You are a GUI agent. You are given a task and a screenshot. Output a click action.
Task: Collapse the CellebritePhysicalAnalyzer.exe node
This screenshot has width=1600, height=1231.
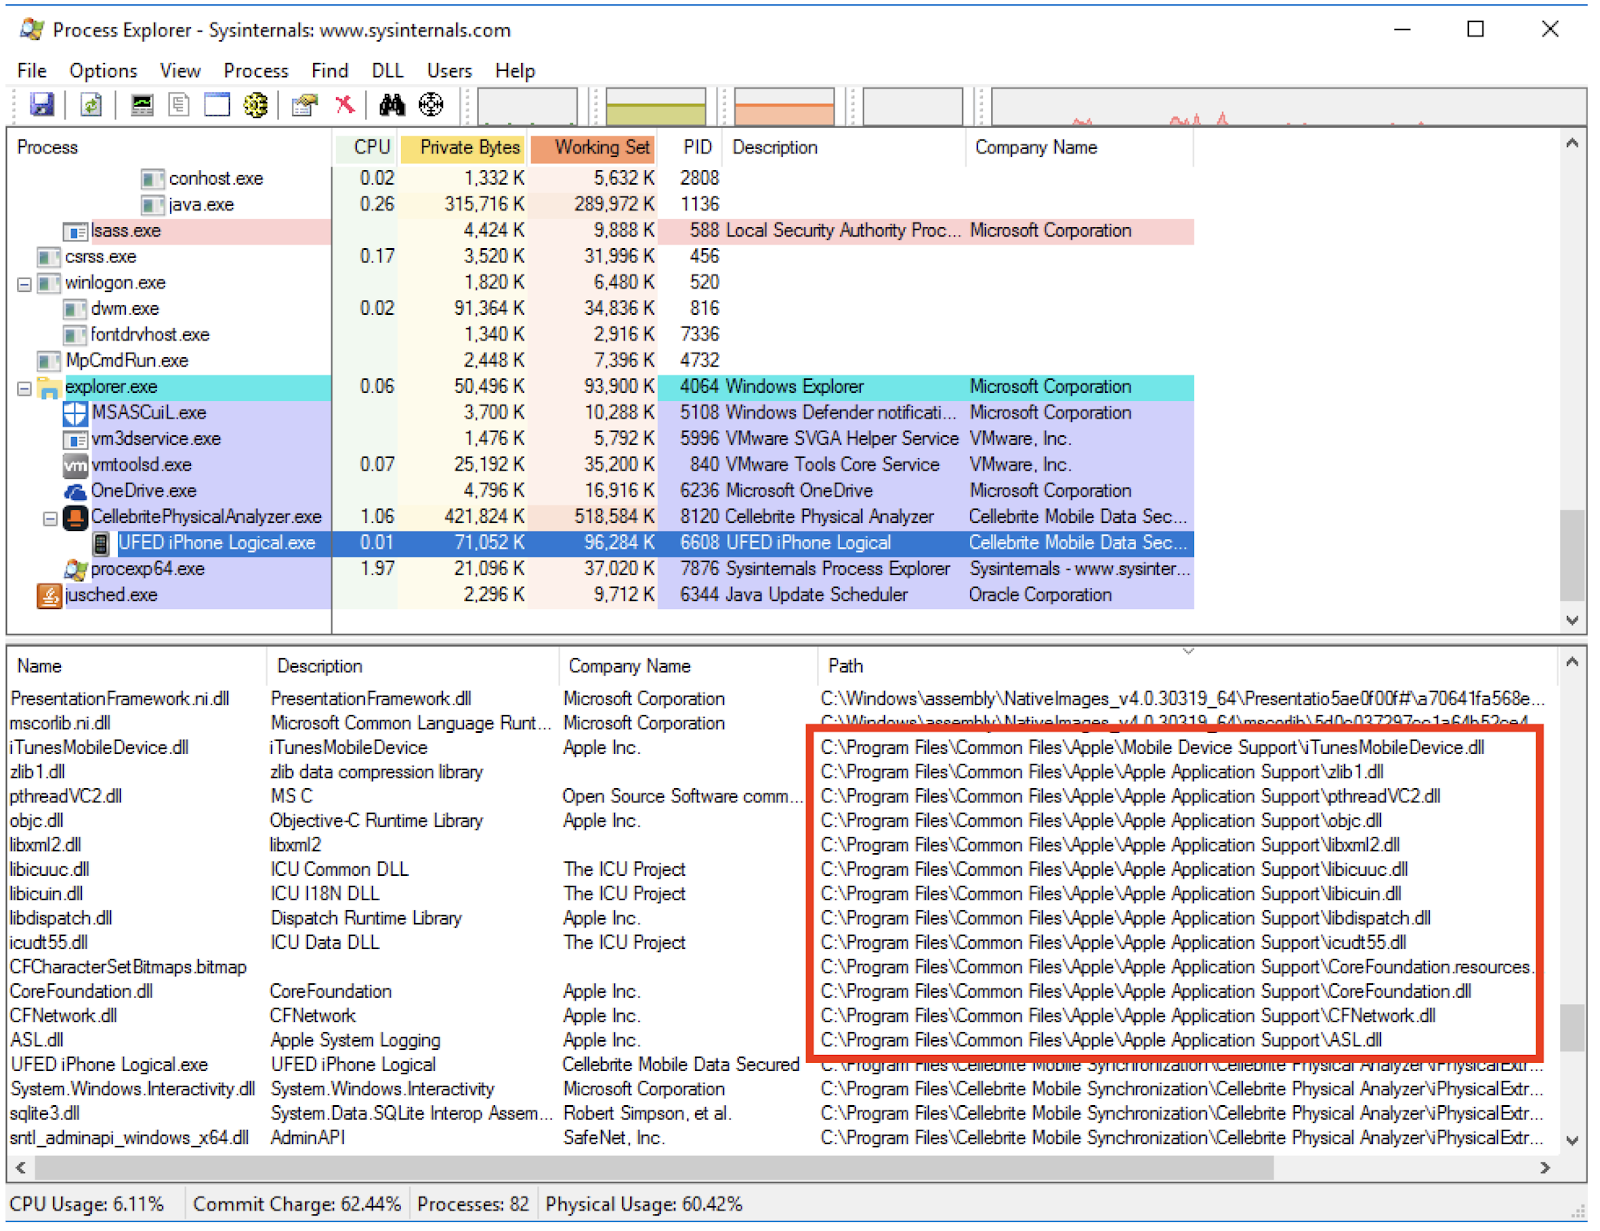tap(50, 518)
